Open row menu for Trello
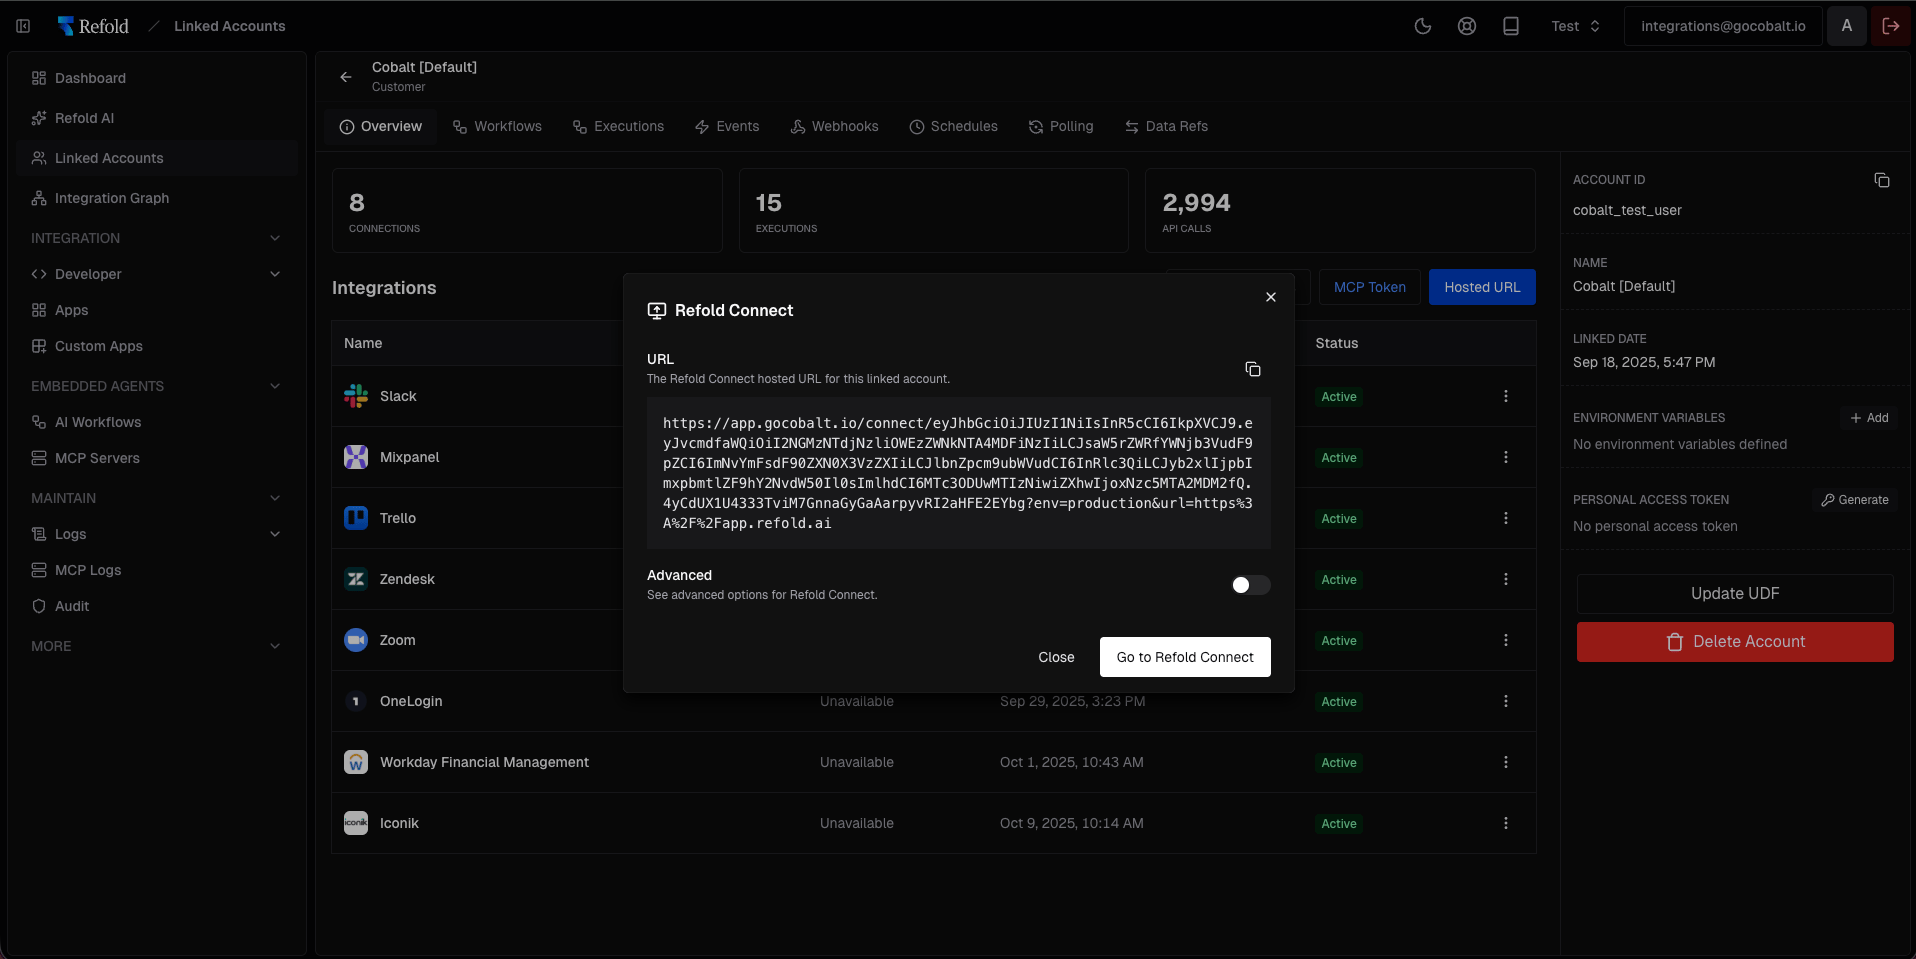Screen dimensions: 1916x959 coord(1506,518)
